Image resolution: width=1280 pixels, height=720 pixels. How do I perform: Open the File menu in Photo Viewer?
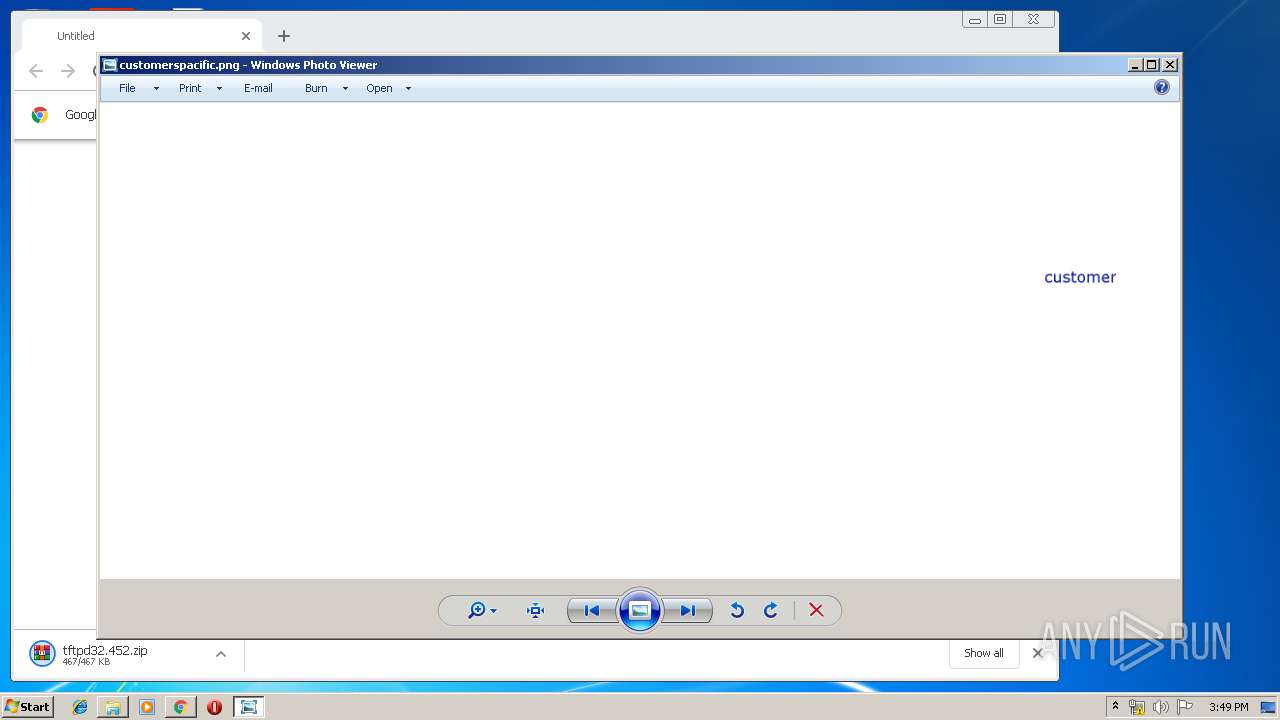127,88
